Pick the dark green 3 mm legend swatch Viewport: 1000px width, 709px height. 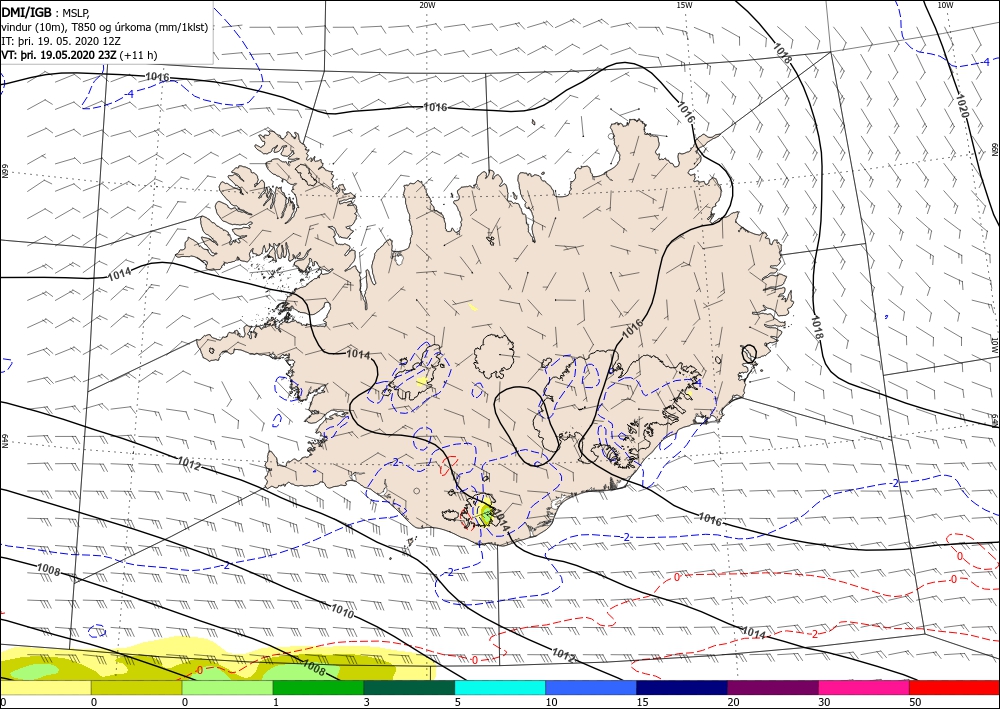pyautogui.click(x=409, y=687)
